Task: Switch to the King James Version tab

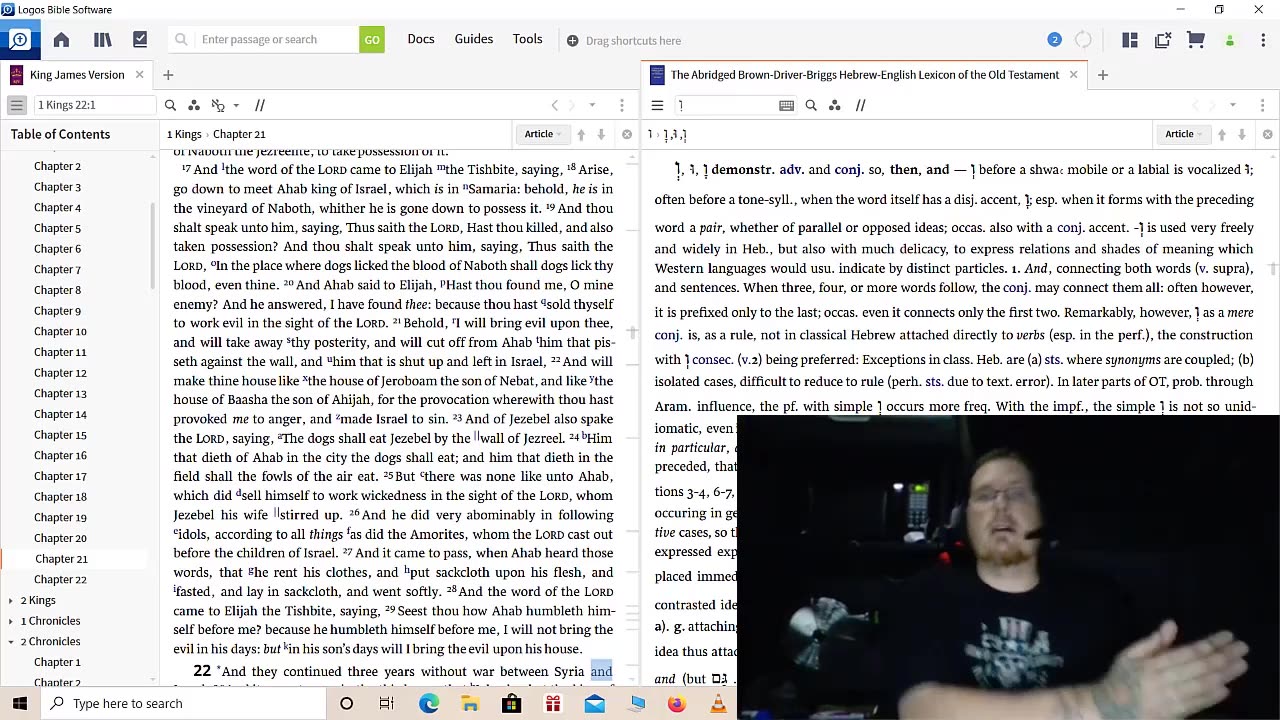Action: [x=77, y=75]
